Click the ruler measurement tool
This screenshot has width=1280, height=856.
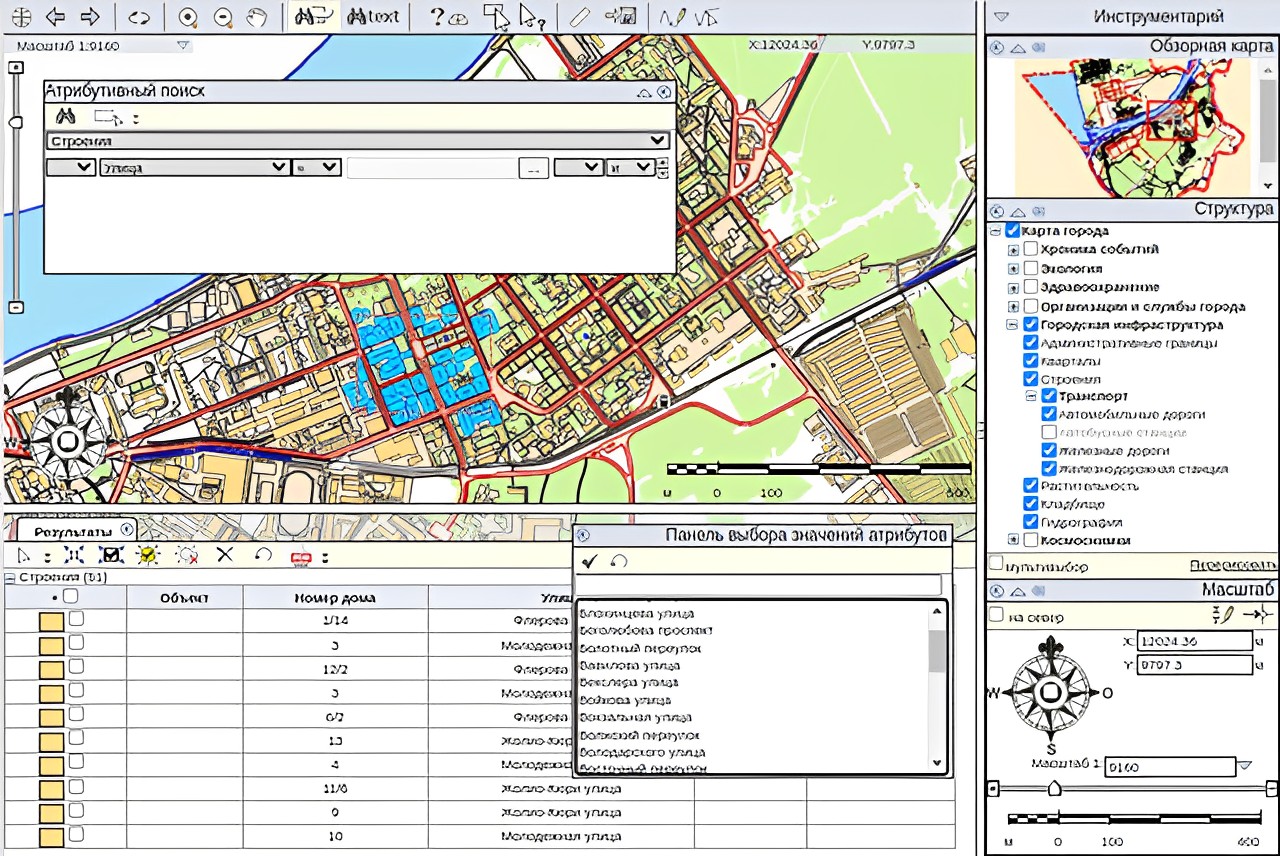coord(579,16)
